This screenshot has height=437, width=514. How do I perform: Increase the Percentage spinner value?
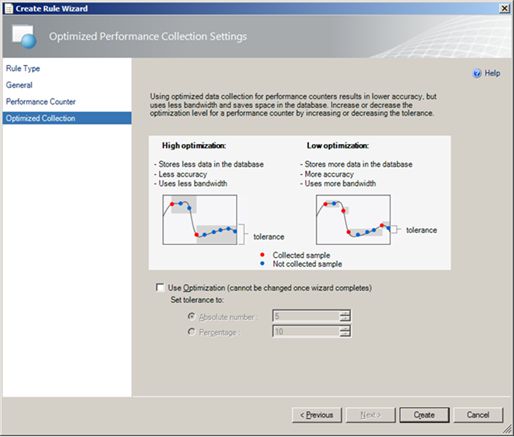[345, 328]
